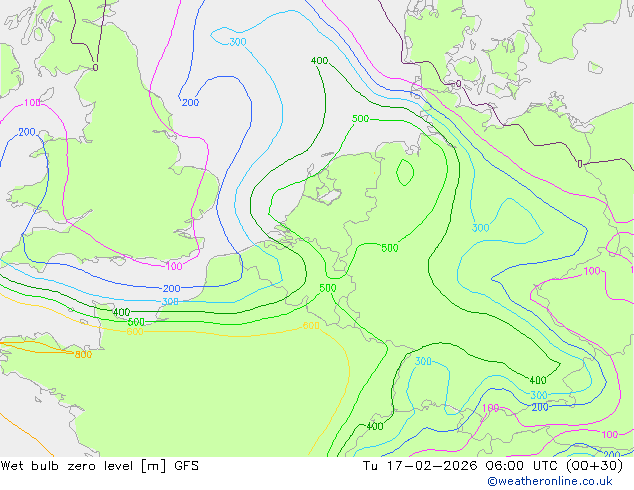Click the 0 label on the Germany-Poland border

(580, 164)
